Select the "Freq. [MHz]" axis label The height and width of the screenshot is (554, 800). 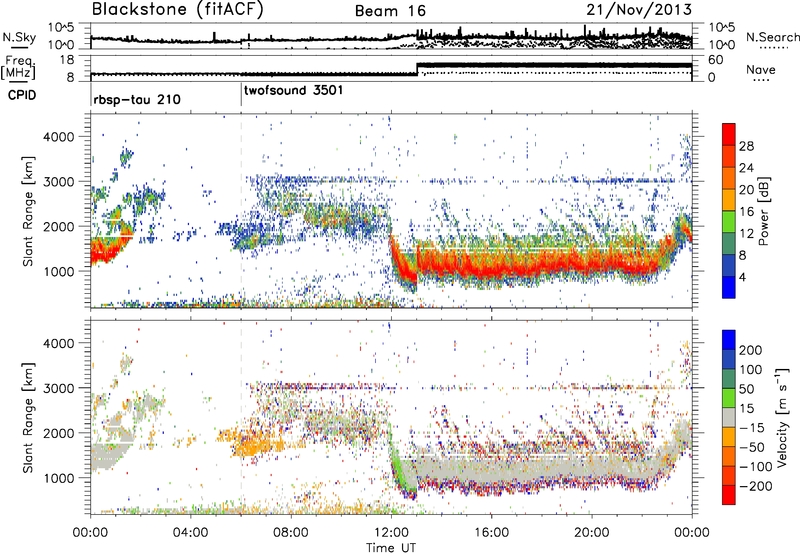pos(19,67)
